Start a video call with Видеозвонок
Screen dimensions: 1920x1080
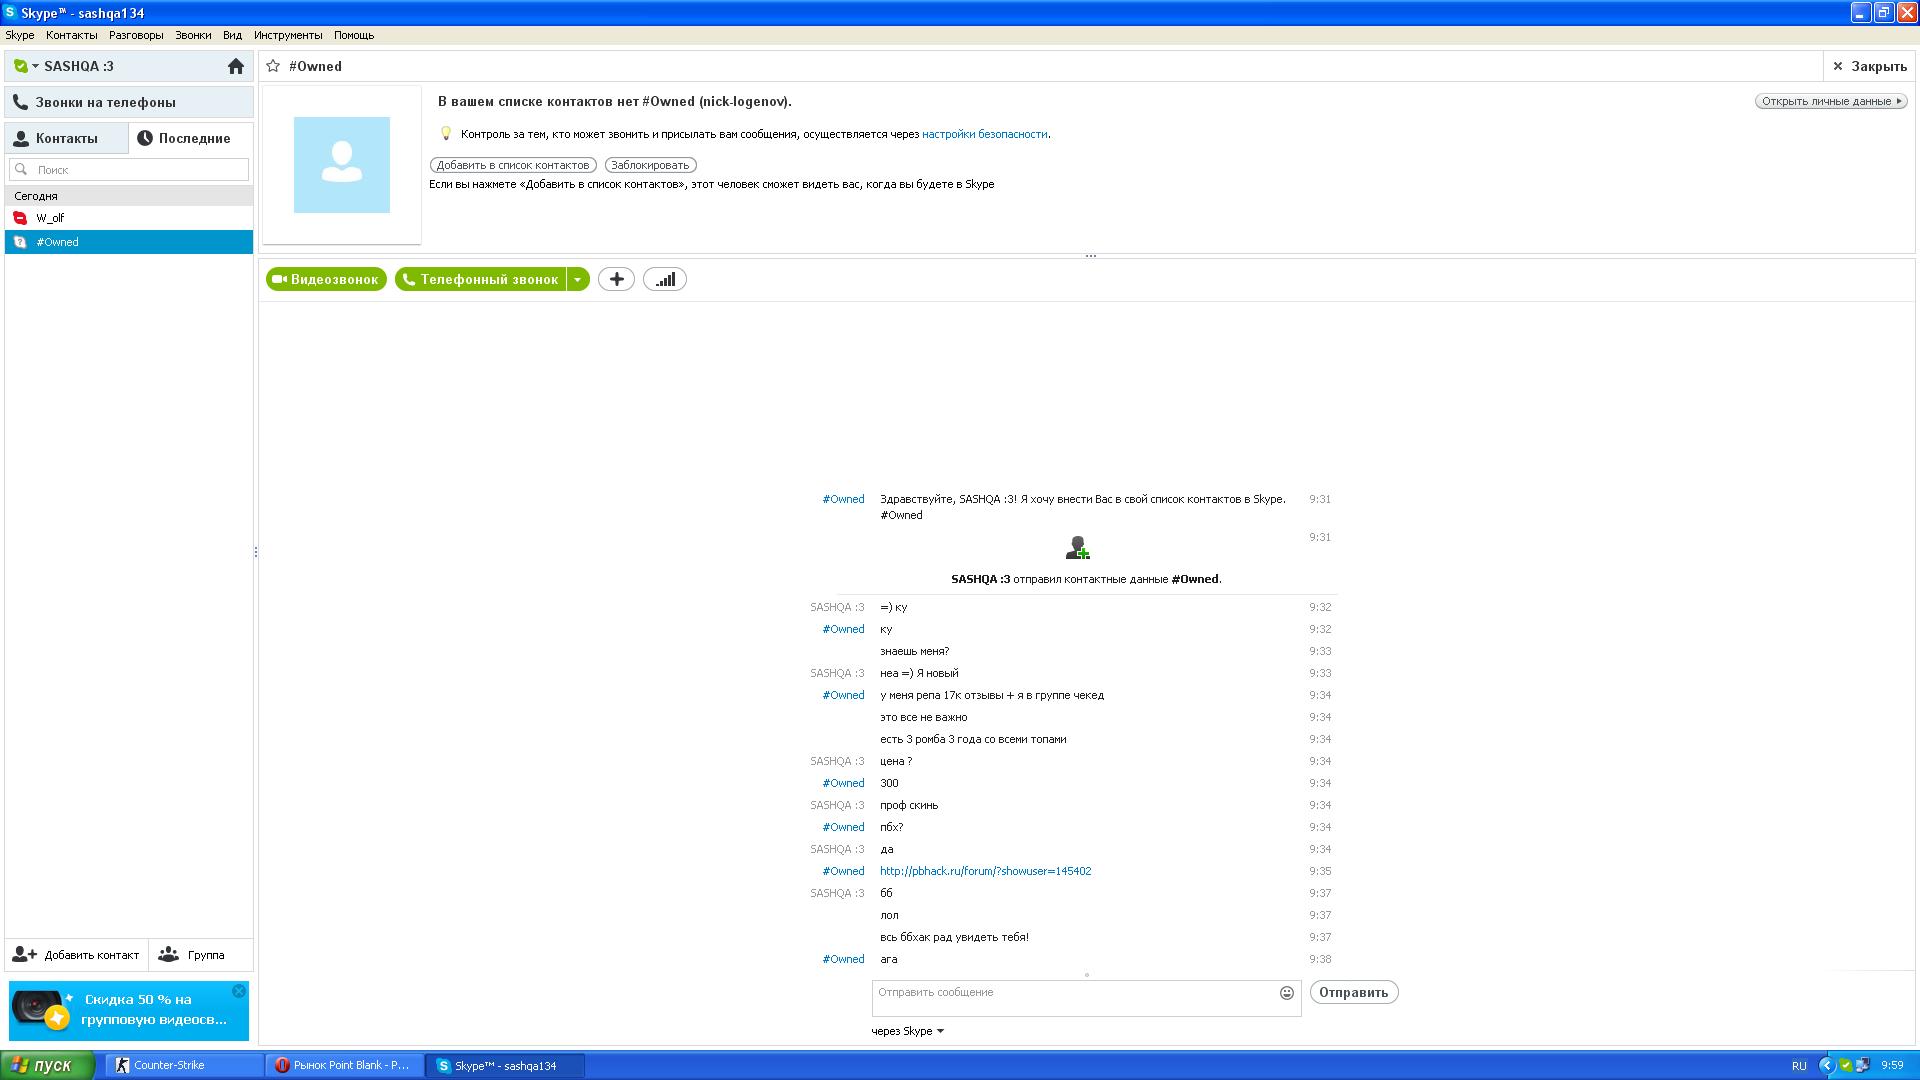(326, 280)
